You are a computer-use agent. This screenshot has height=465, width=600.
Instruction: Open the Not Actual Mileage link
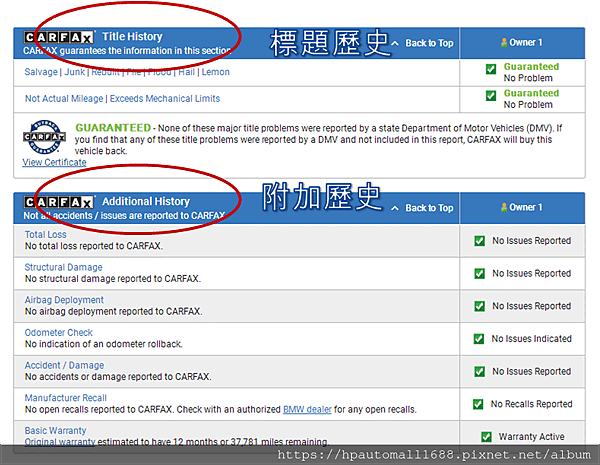coord(64,99)
